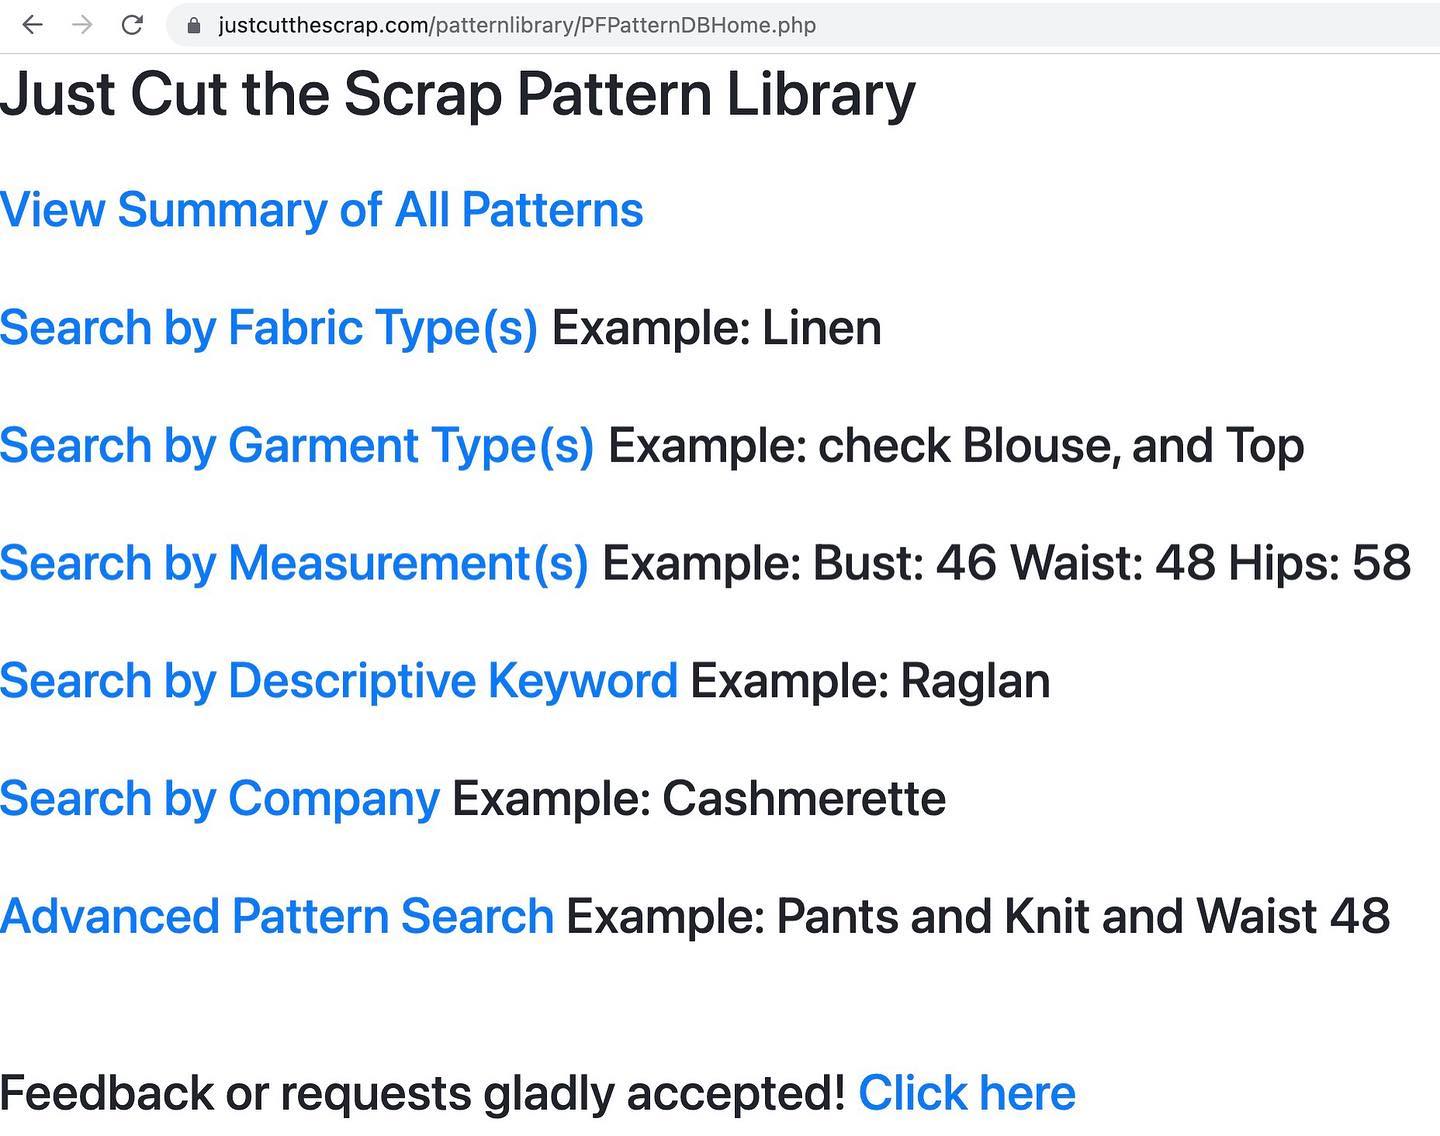
Task: Open Search by Measurement(s) page
Action: tap(294, 563)
